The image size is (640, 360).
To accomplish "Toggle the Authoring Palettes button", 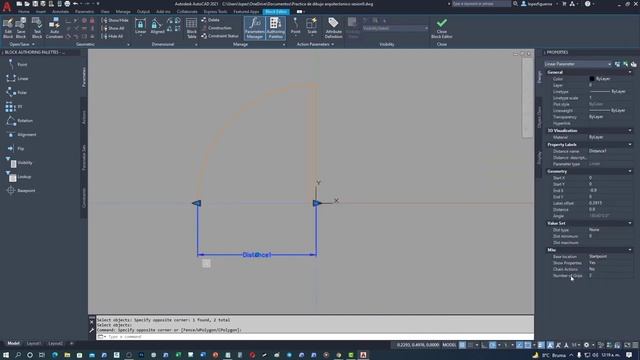I will (276, 28).
